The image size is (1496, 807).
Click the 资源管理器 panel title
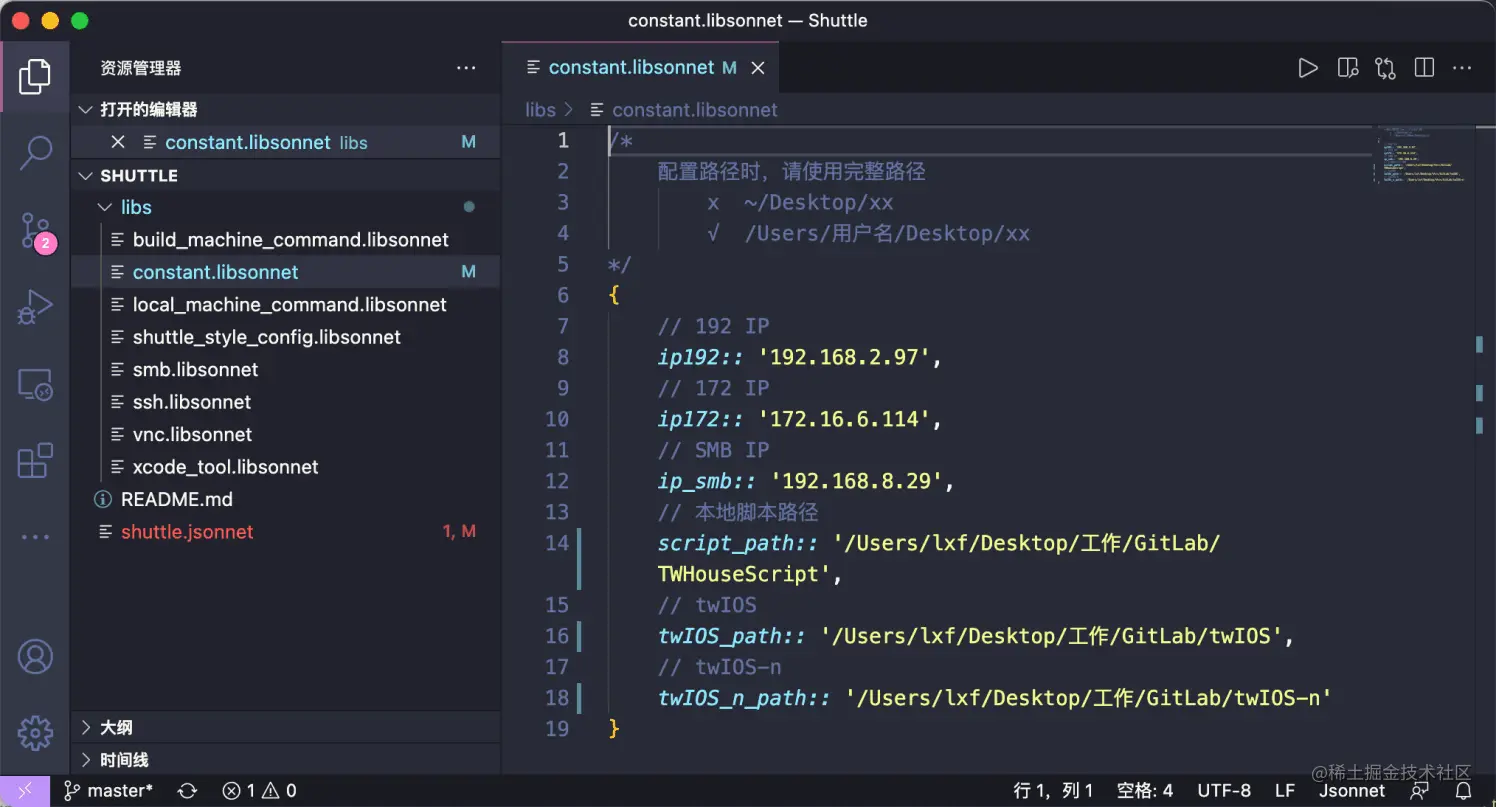click(141, 68)
